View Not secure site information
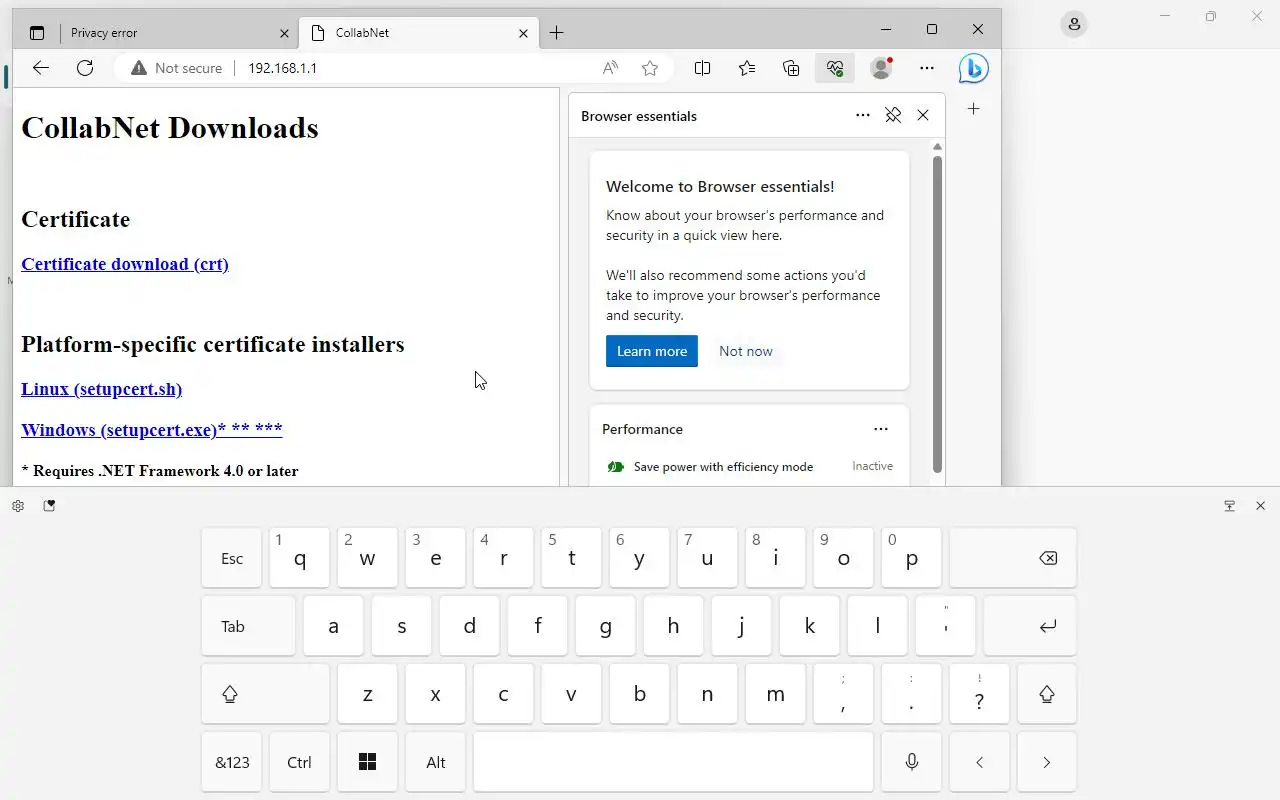The height and width of the screenshot is (800, 1280). 176,68
